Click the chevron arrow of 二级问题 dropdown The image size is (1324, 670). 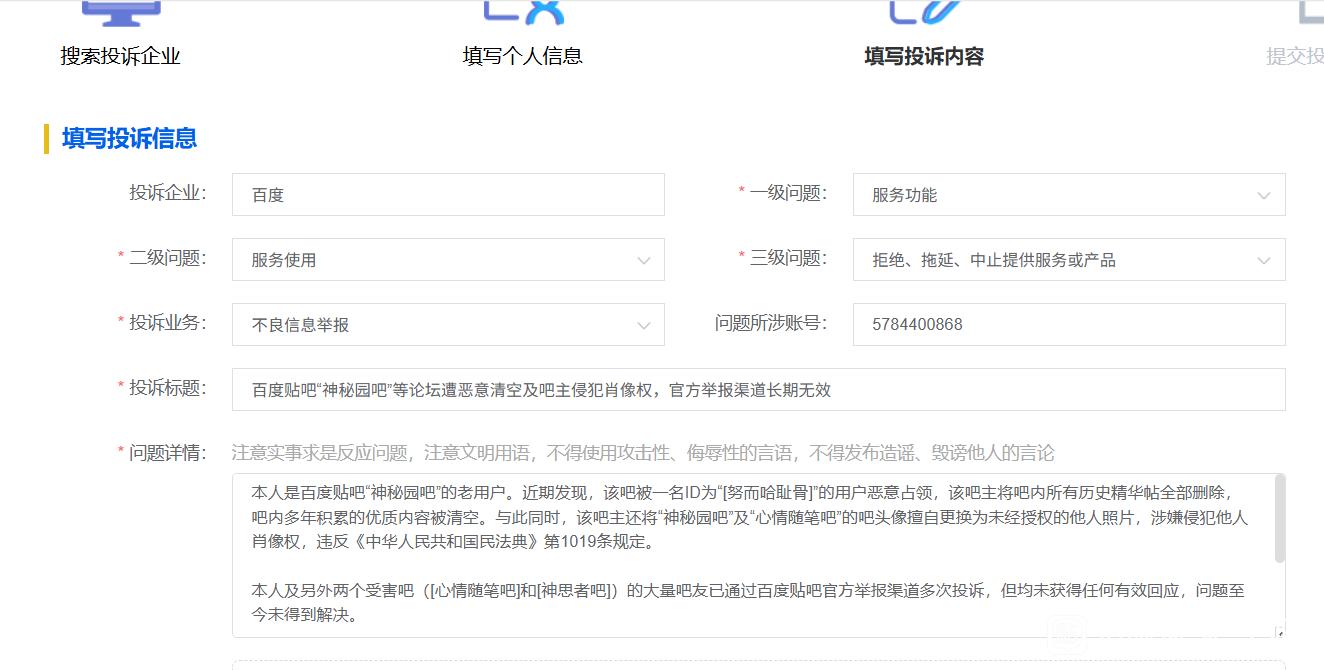(643, 261)
